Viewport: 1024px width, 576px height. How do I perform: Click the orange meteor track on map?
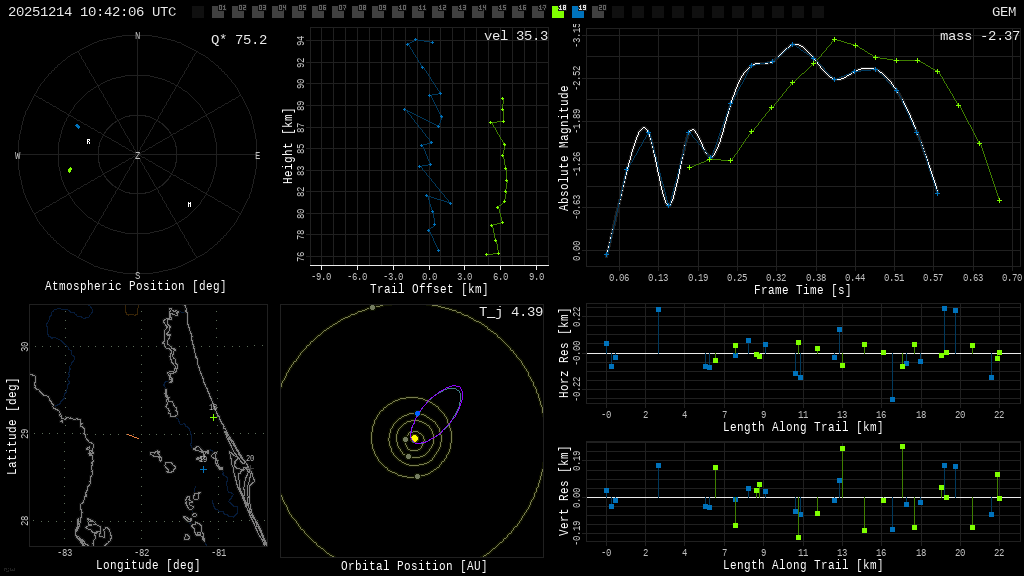click(133, 436)
